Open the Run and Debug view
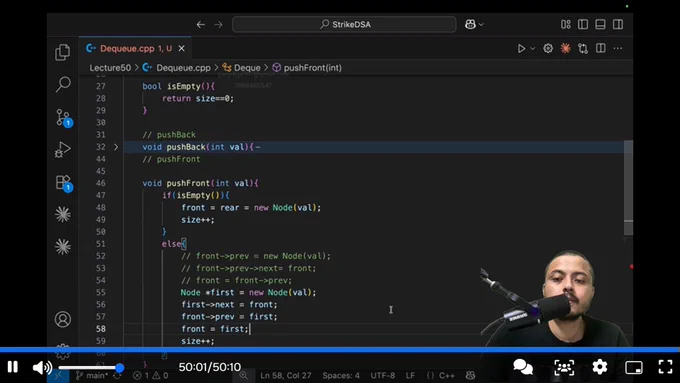The height and width of the screenshot is (383, 680). (x=63, y=150)
